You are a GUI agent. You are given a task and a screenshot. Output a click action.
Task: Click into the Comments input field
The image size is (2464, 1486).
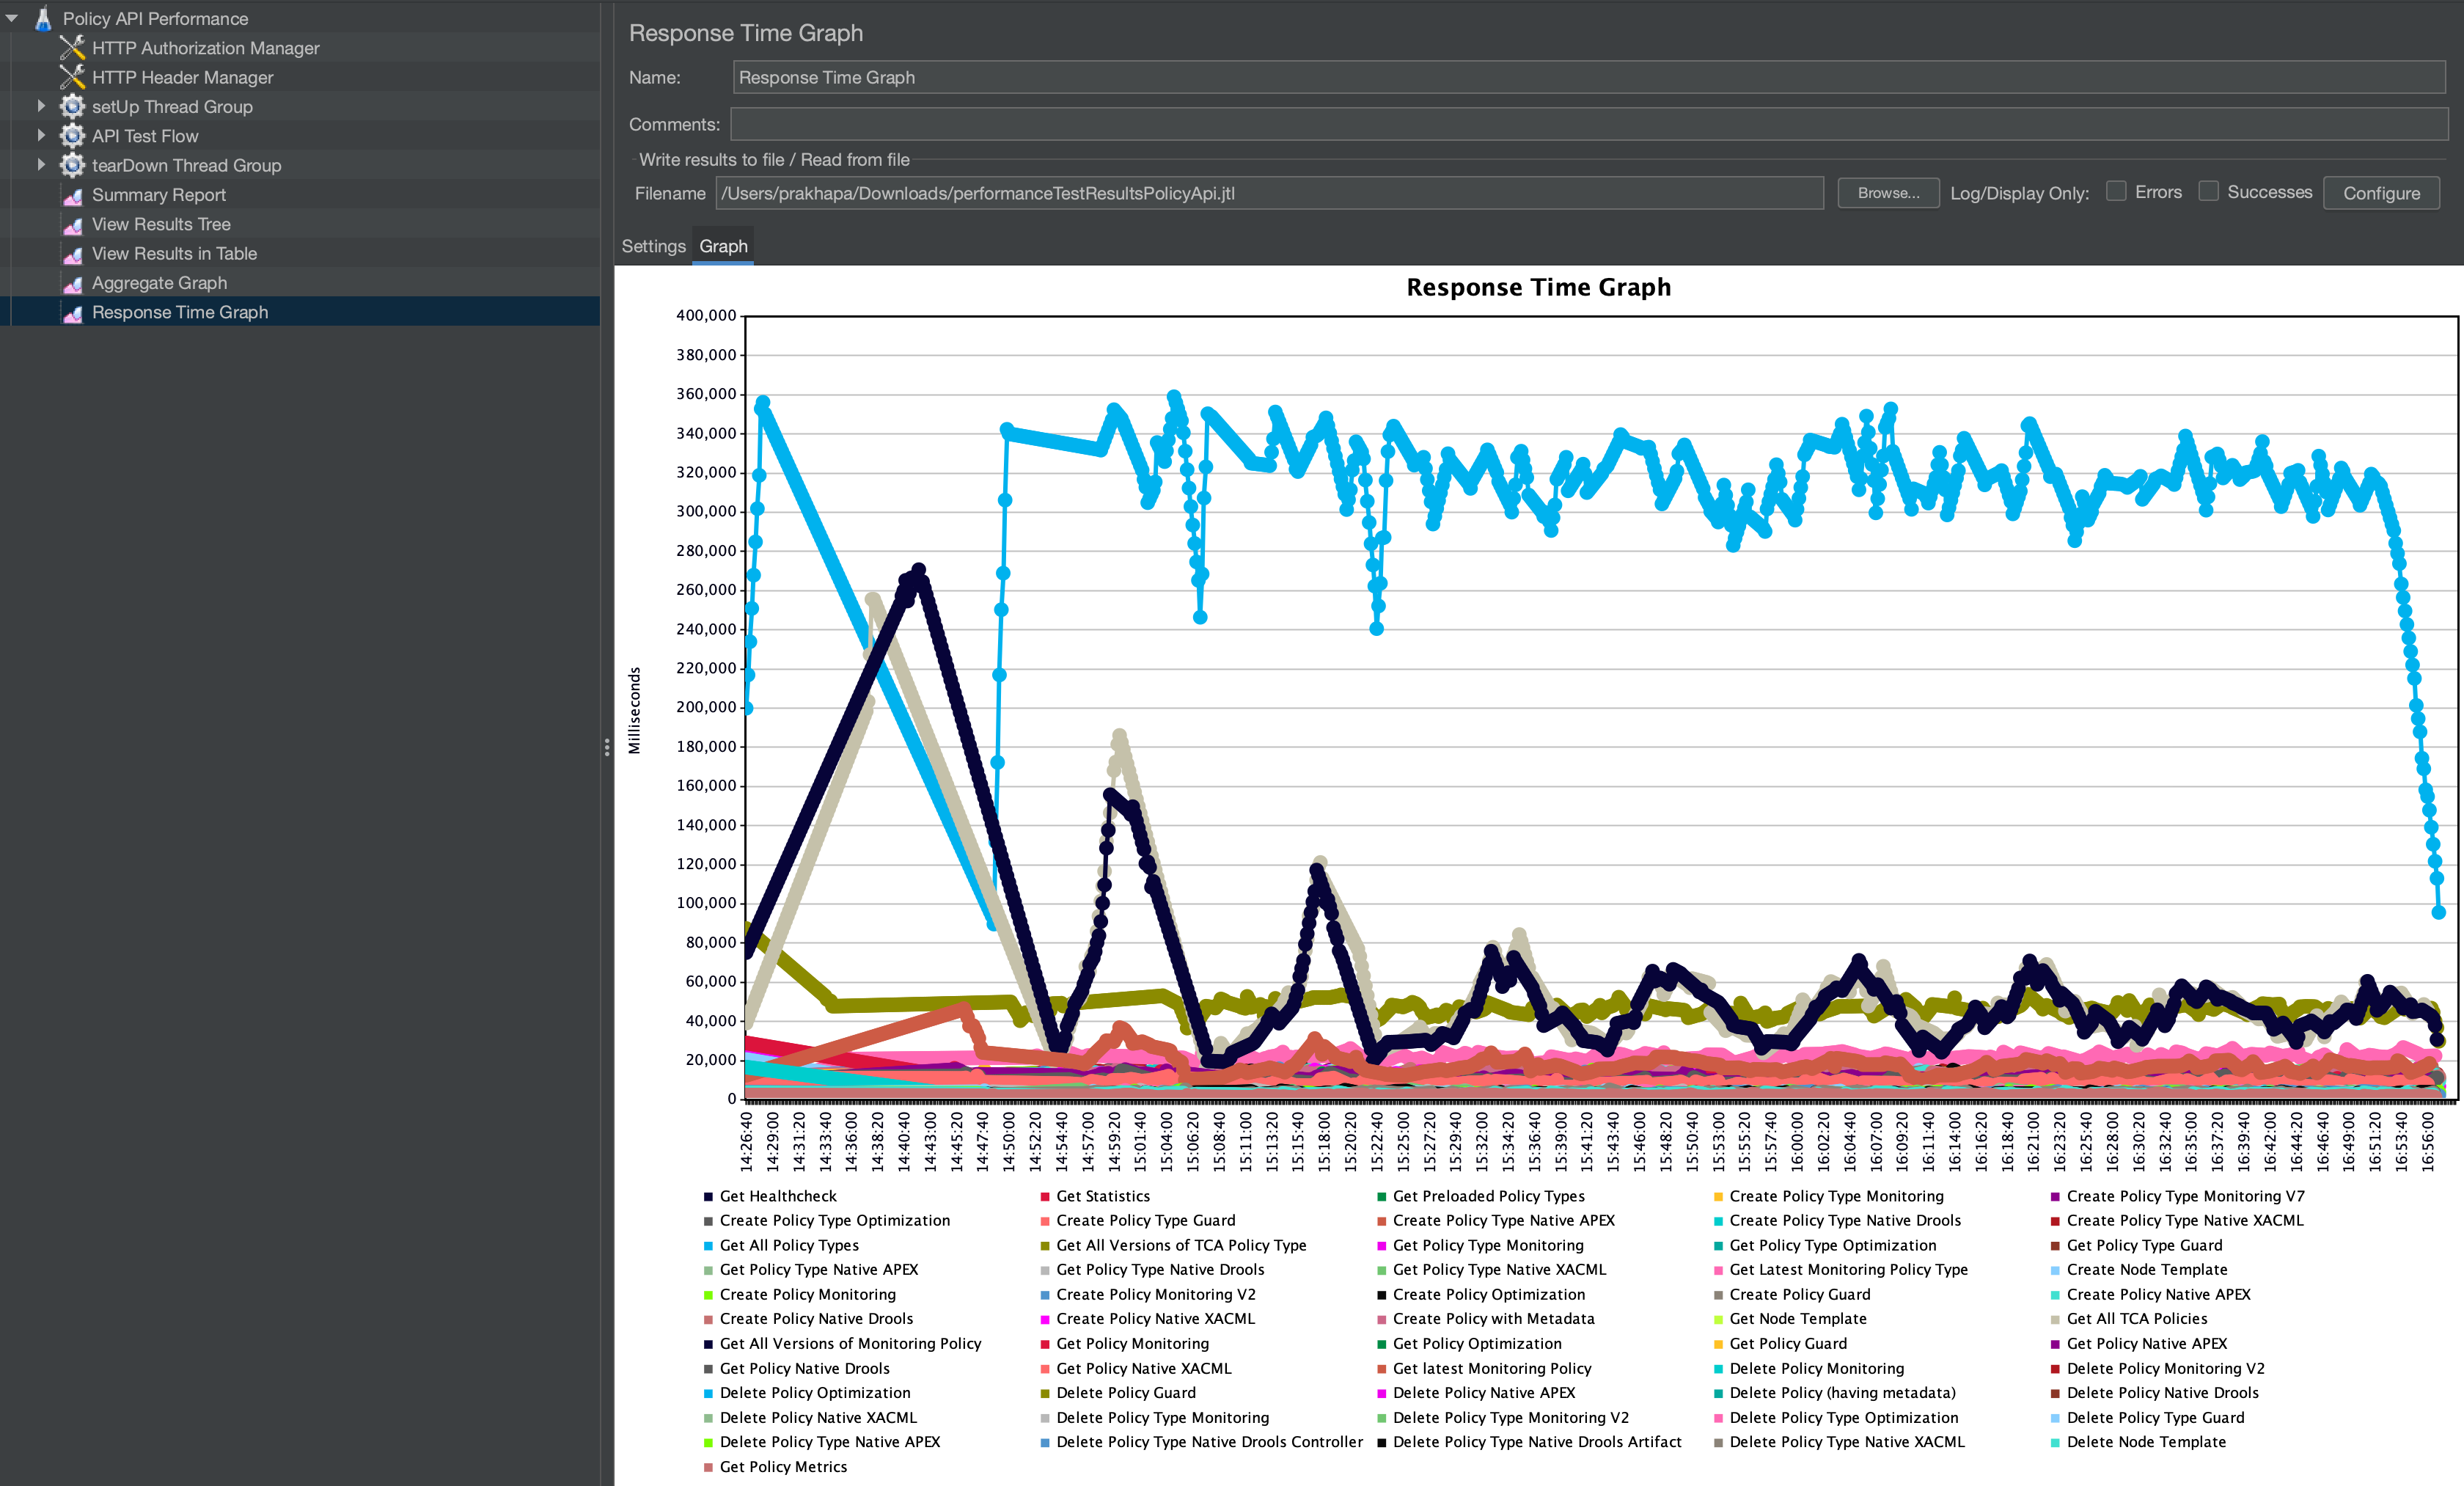tap(1589, 124)
